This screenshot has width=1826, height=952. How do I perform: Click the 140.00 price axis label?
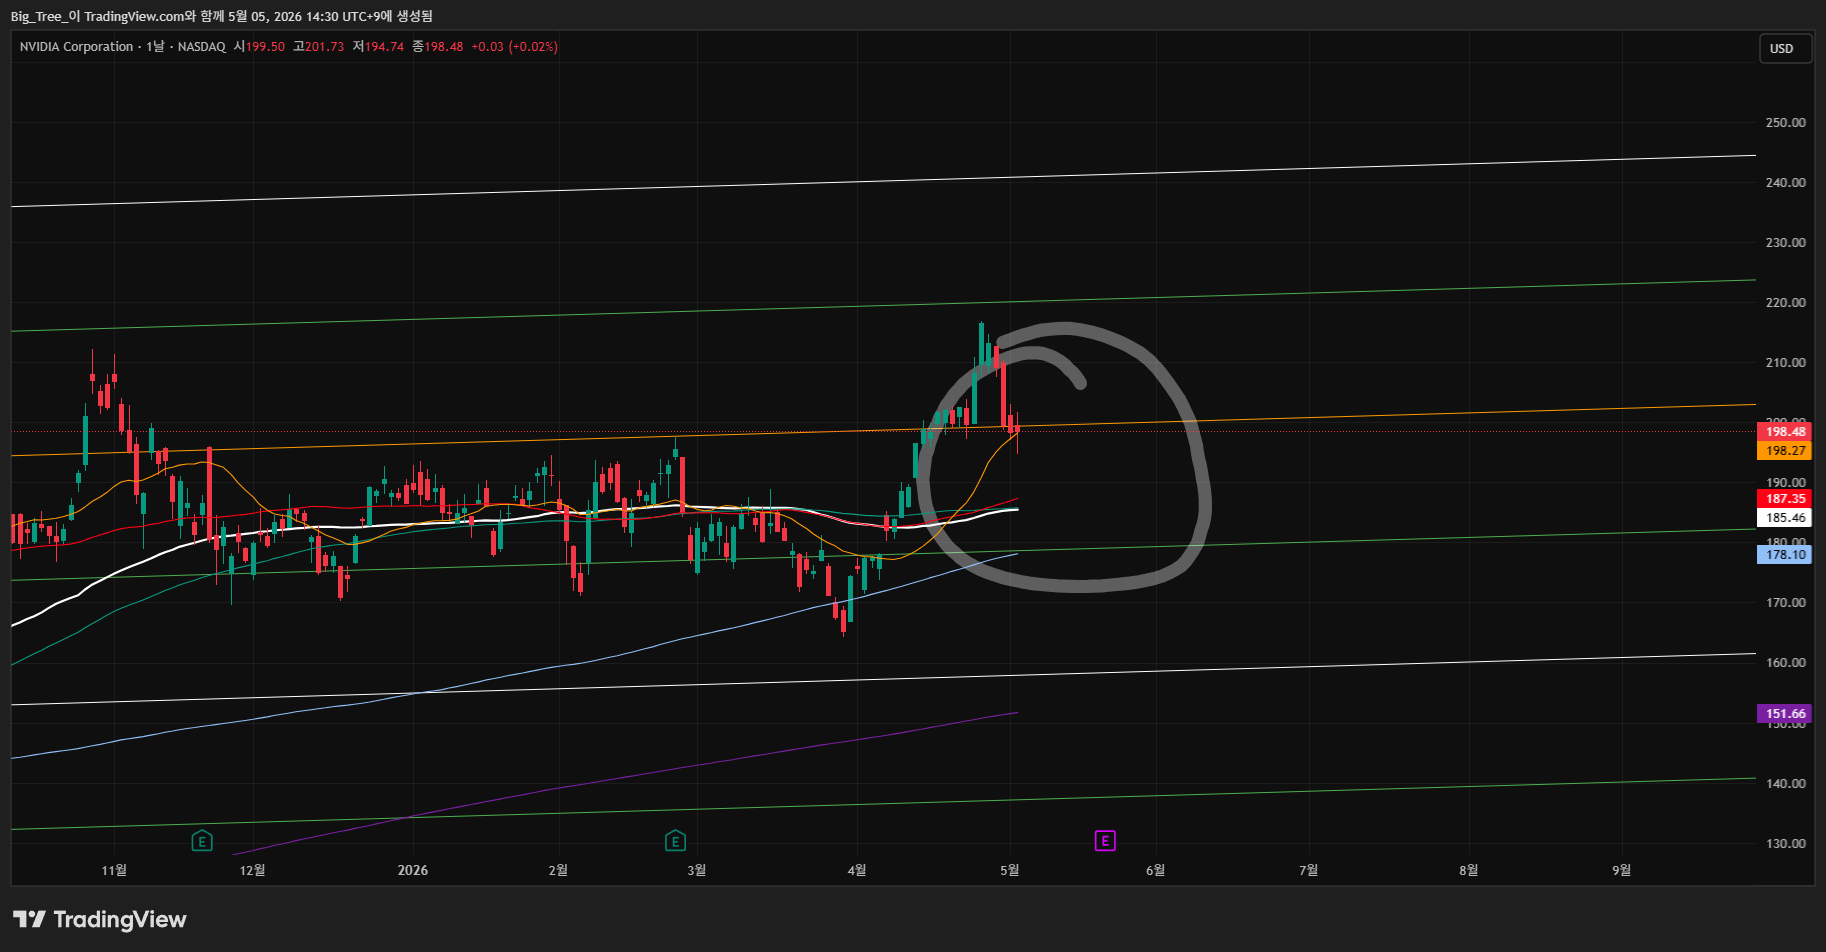[x=1786, y=784]
